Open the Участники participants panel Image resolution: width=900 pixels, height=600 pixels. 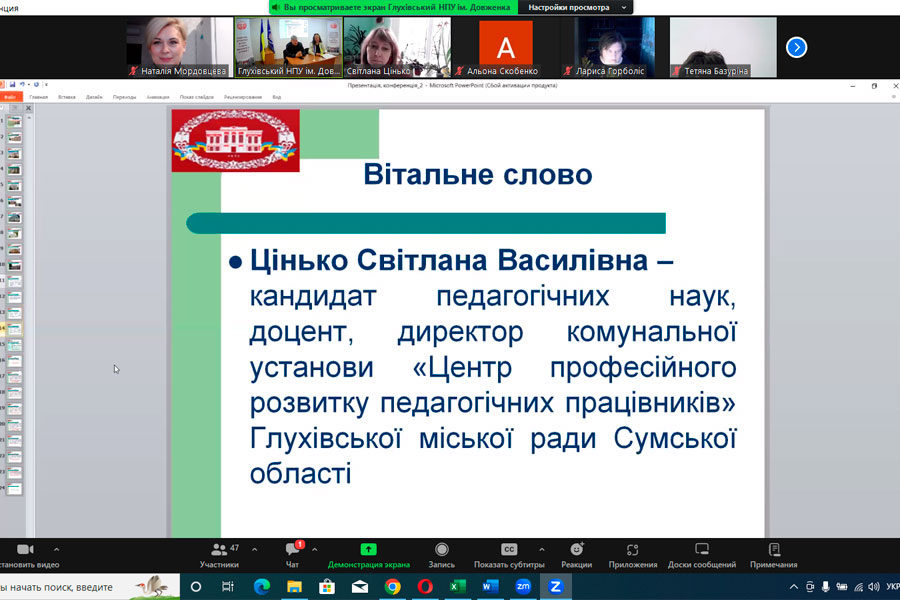click(219, 556)
